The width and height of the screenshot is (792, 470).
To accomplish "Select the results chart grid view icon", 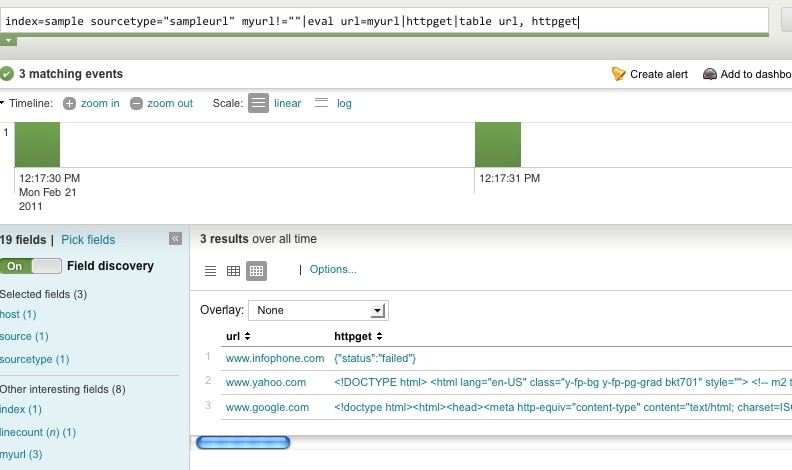I will [x=256, y=270].
